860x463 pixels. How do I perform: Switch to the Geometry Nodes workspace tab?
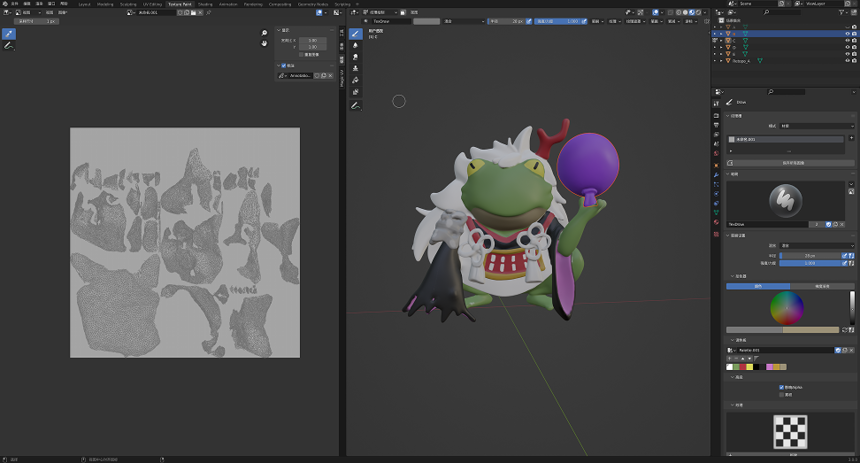(312, 4)
